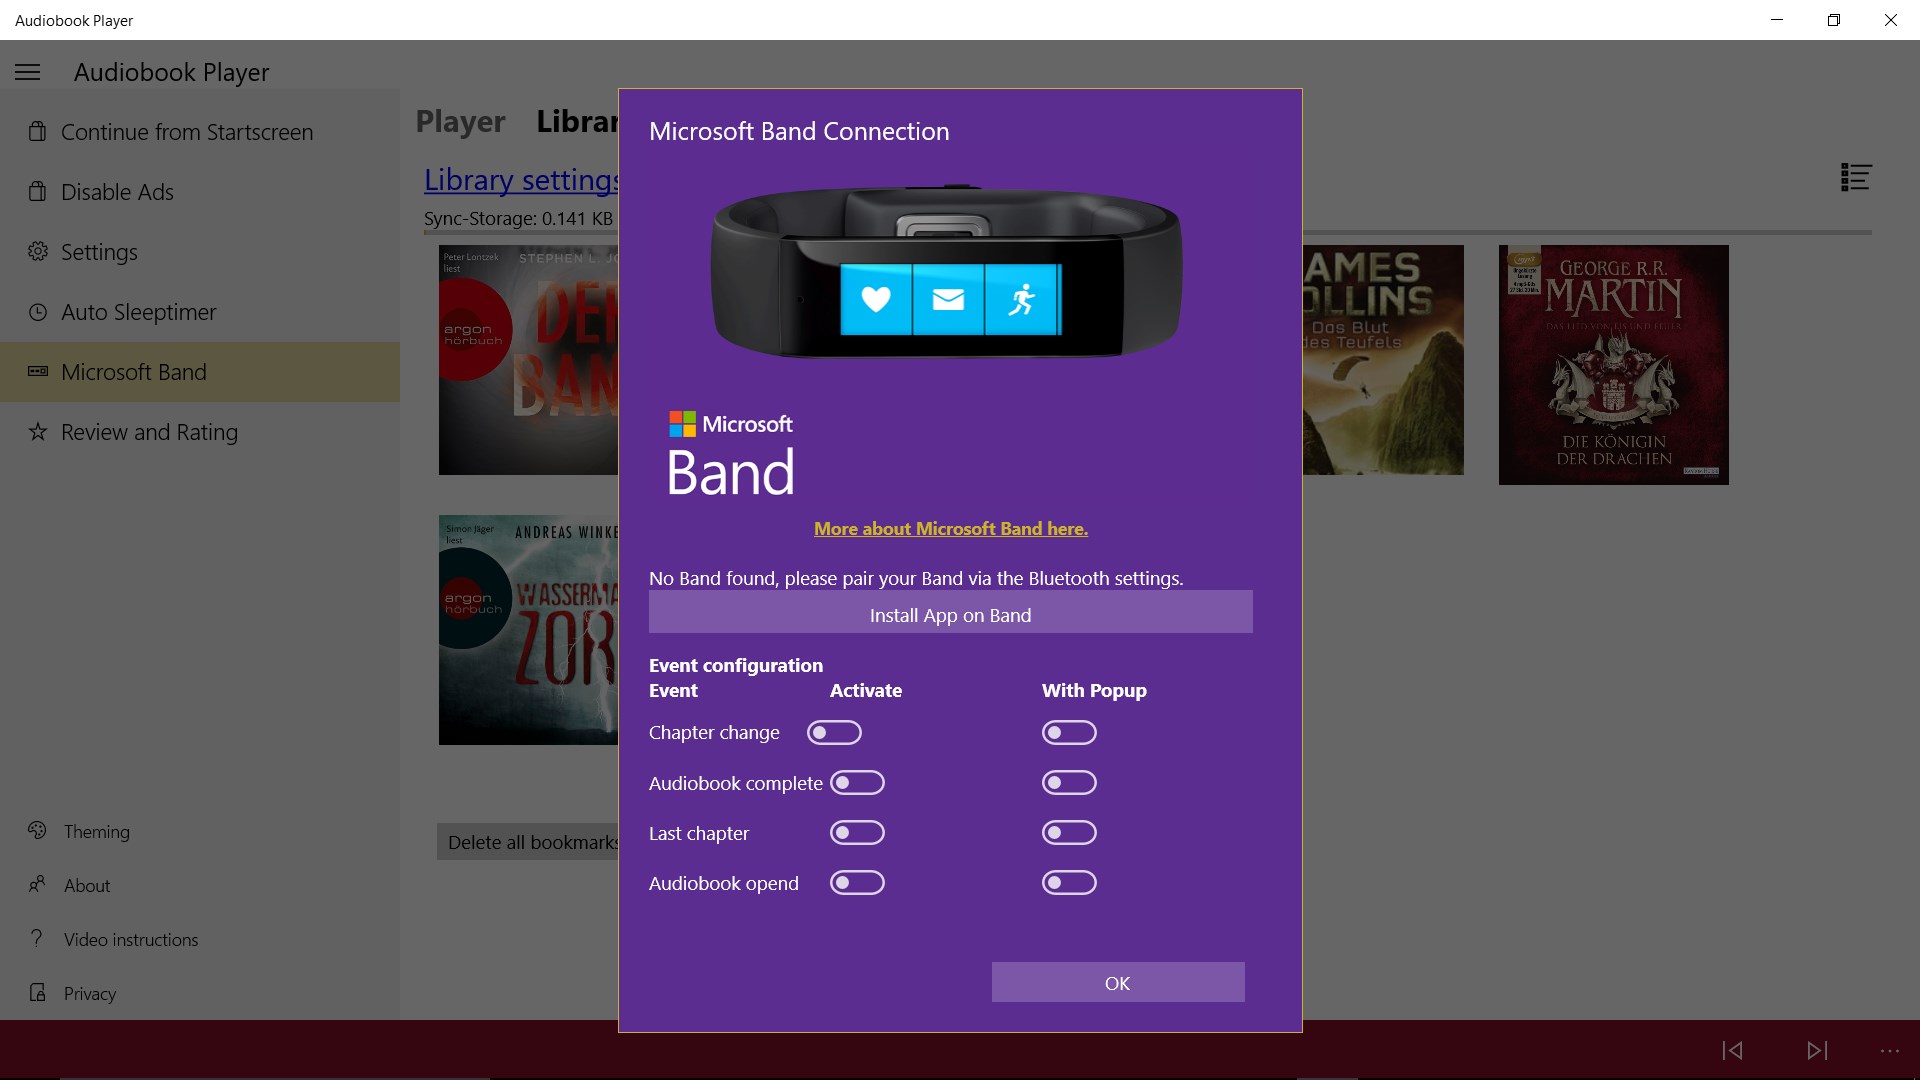
Task: Click the Review and Rating star icon
Action: point(37,432)
